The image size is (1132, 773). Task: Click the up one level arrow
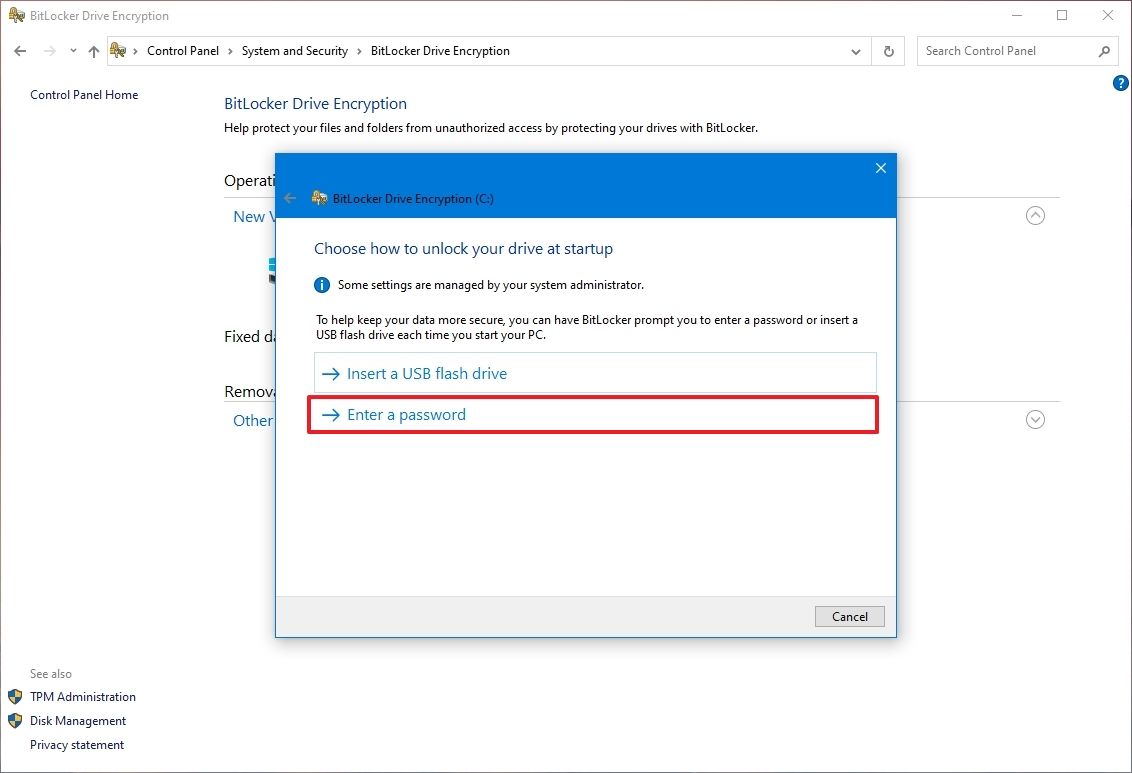[x=93, y=51]
